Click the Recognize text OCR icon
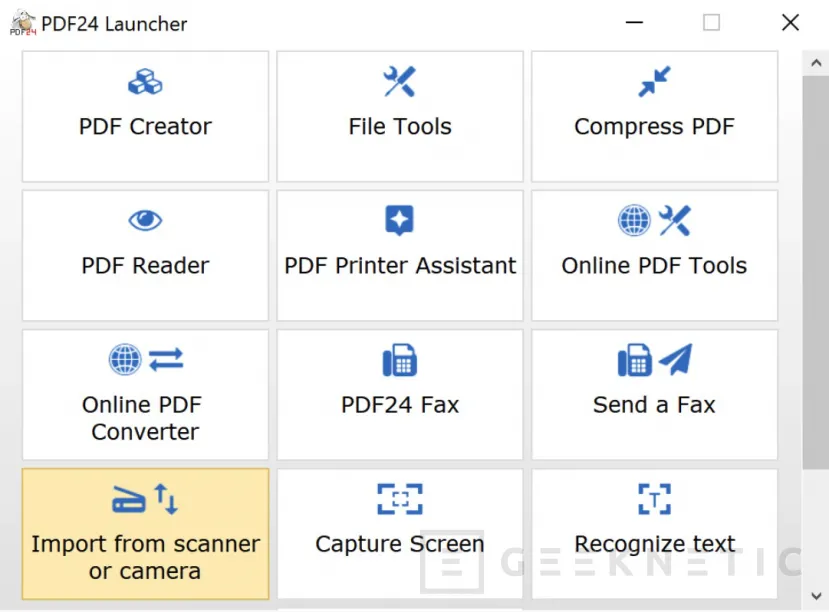 655,499
